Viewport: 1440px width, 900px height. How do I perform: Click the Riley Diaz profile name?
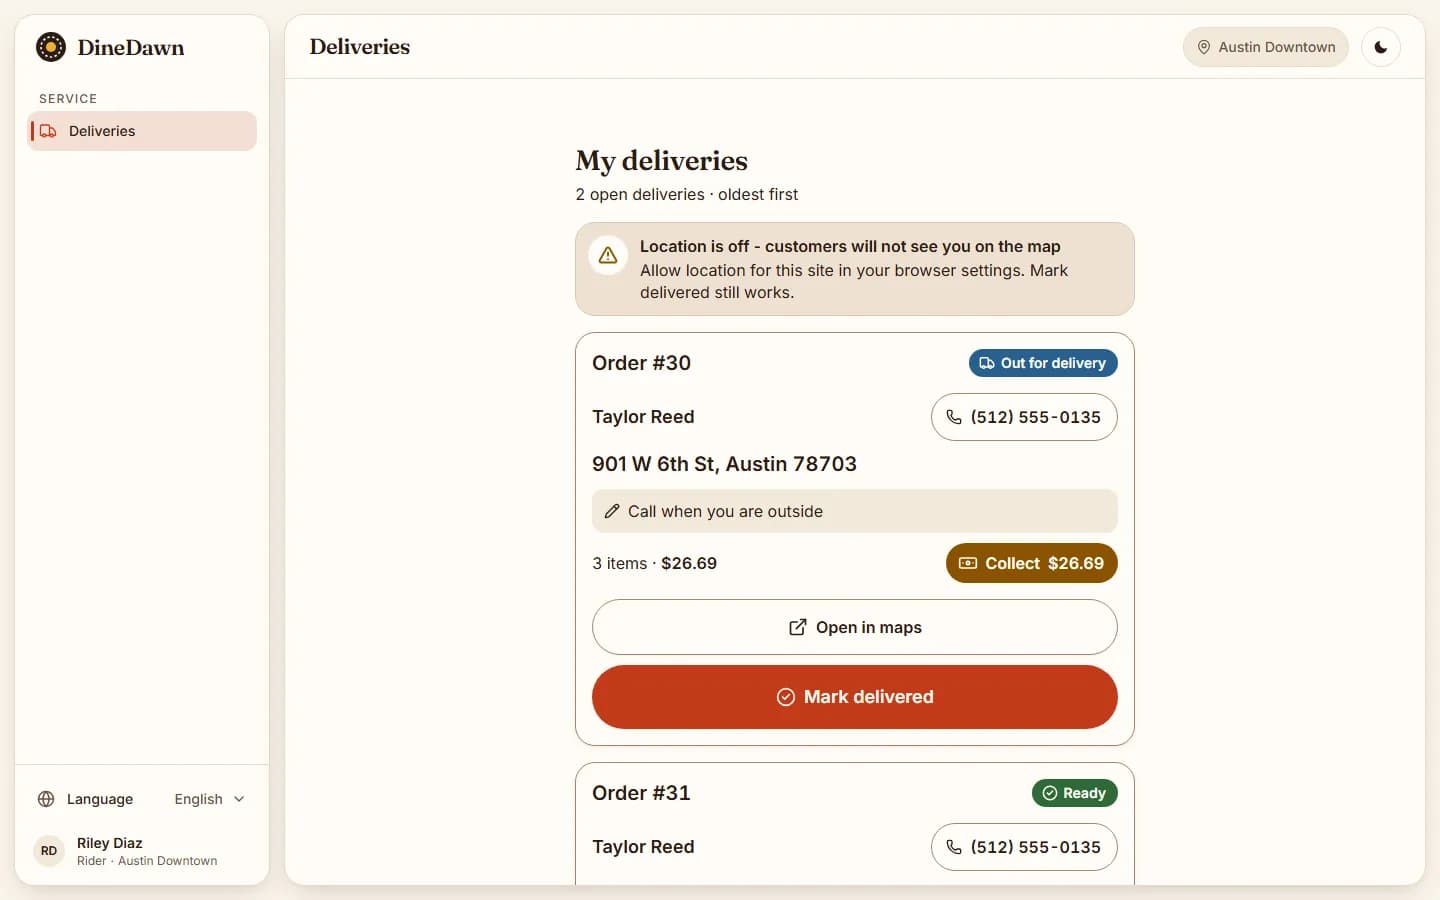pos(110,843)
